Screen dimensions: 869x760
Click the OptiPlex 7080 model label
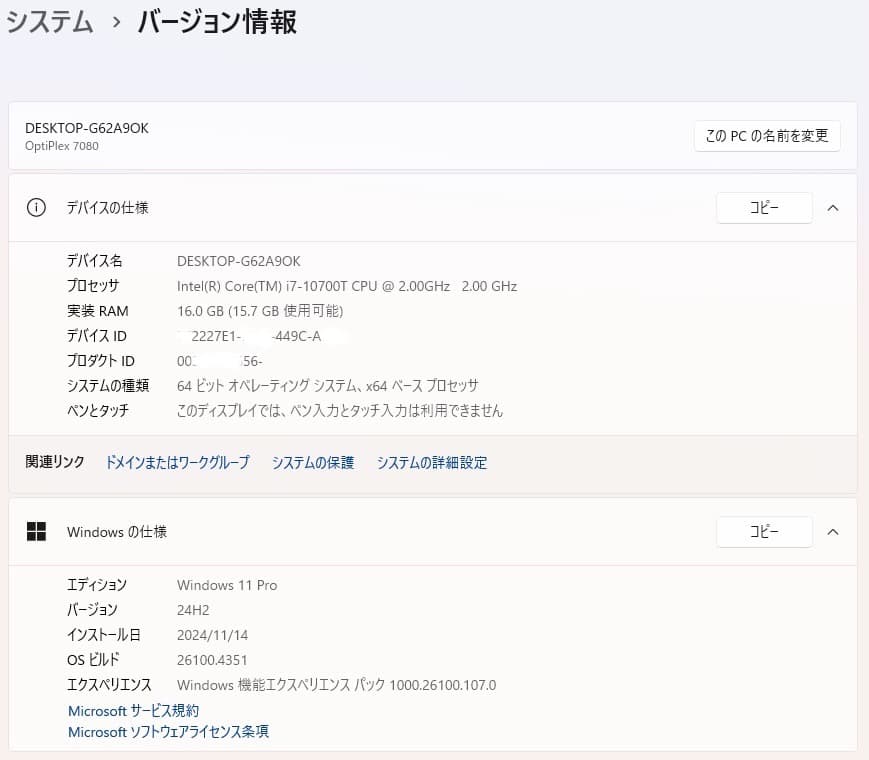tap(61, 146)
